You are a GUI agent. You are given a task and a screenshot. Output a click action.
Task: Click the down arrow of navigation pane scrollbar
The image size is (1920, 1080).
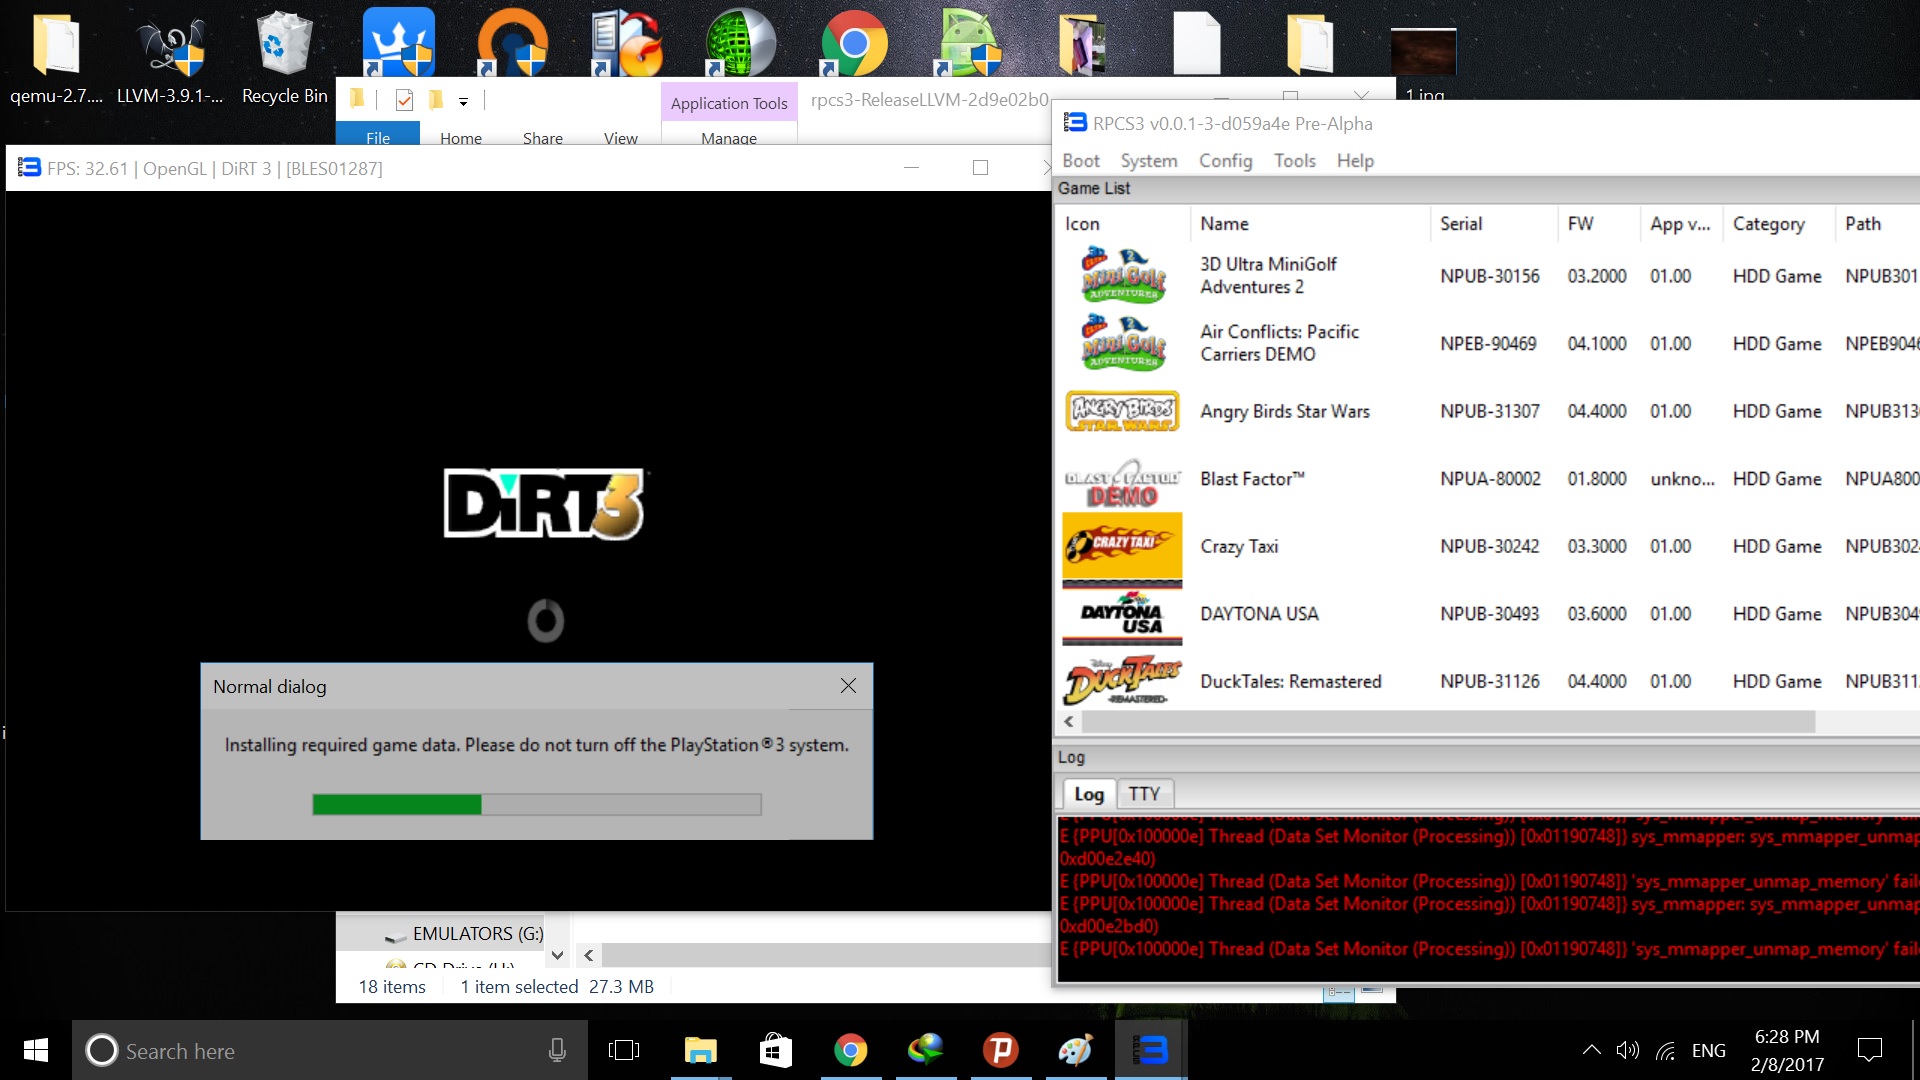tap(558, 955)
